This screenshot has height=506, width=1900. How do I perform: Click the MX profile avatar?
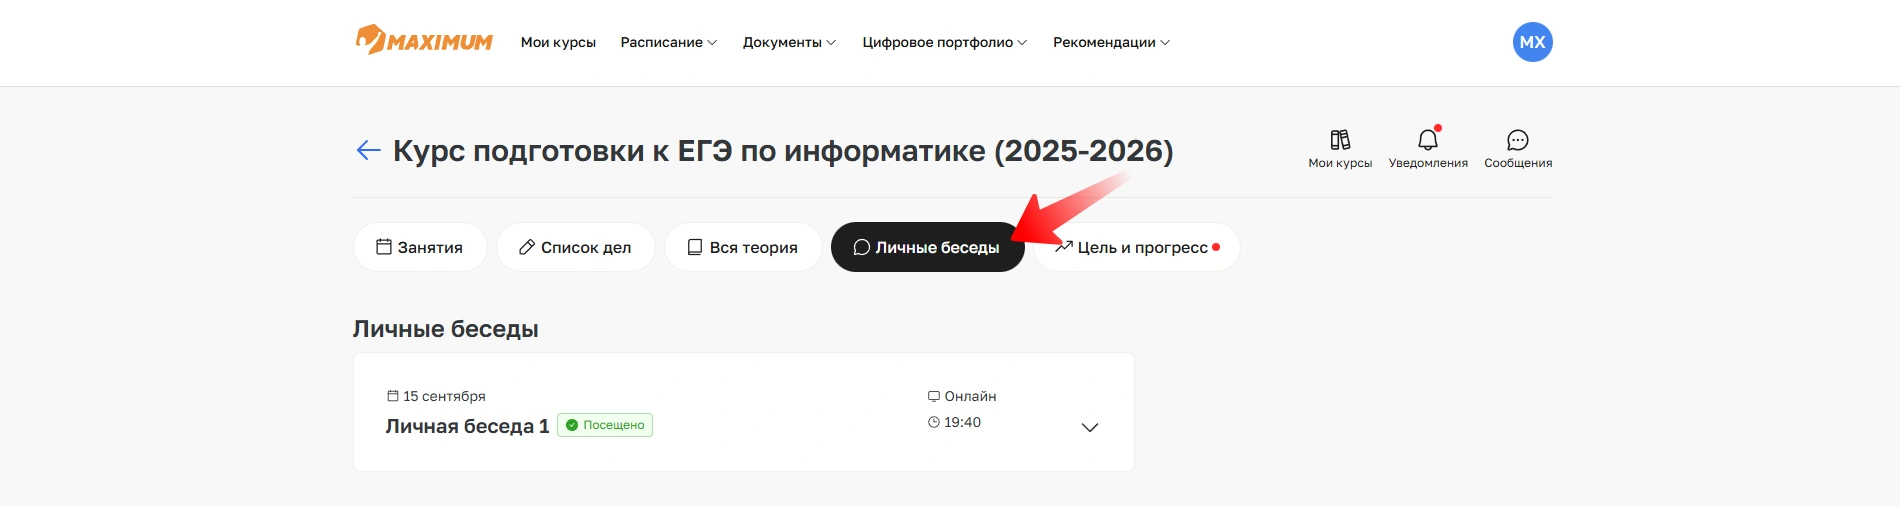[1532, 42]
